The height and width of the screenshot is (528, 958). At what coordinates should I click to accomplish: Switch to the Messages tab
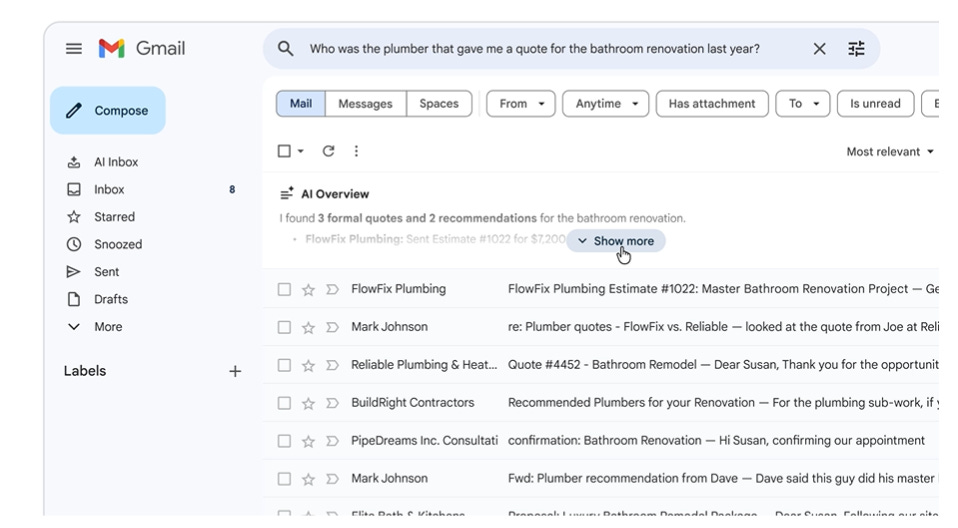[x=365, y=103]
